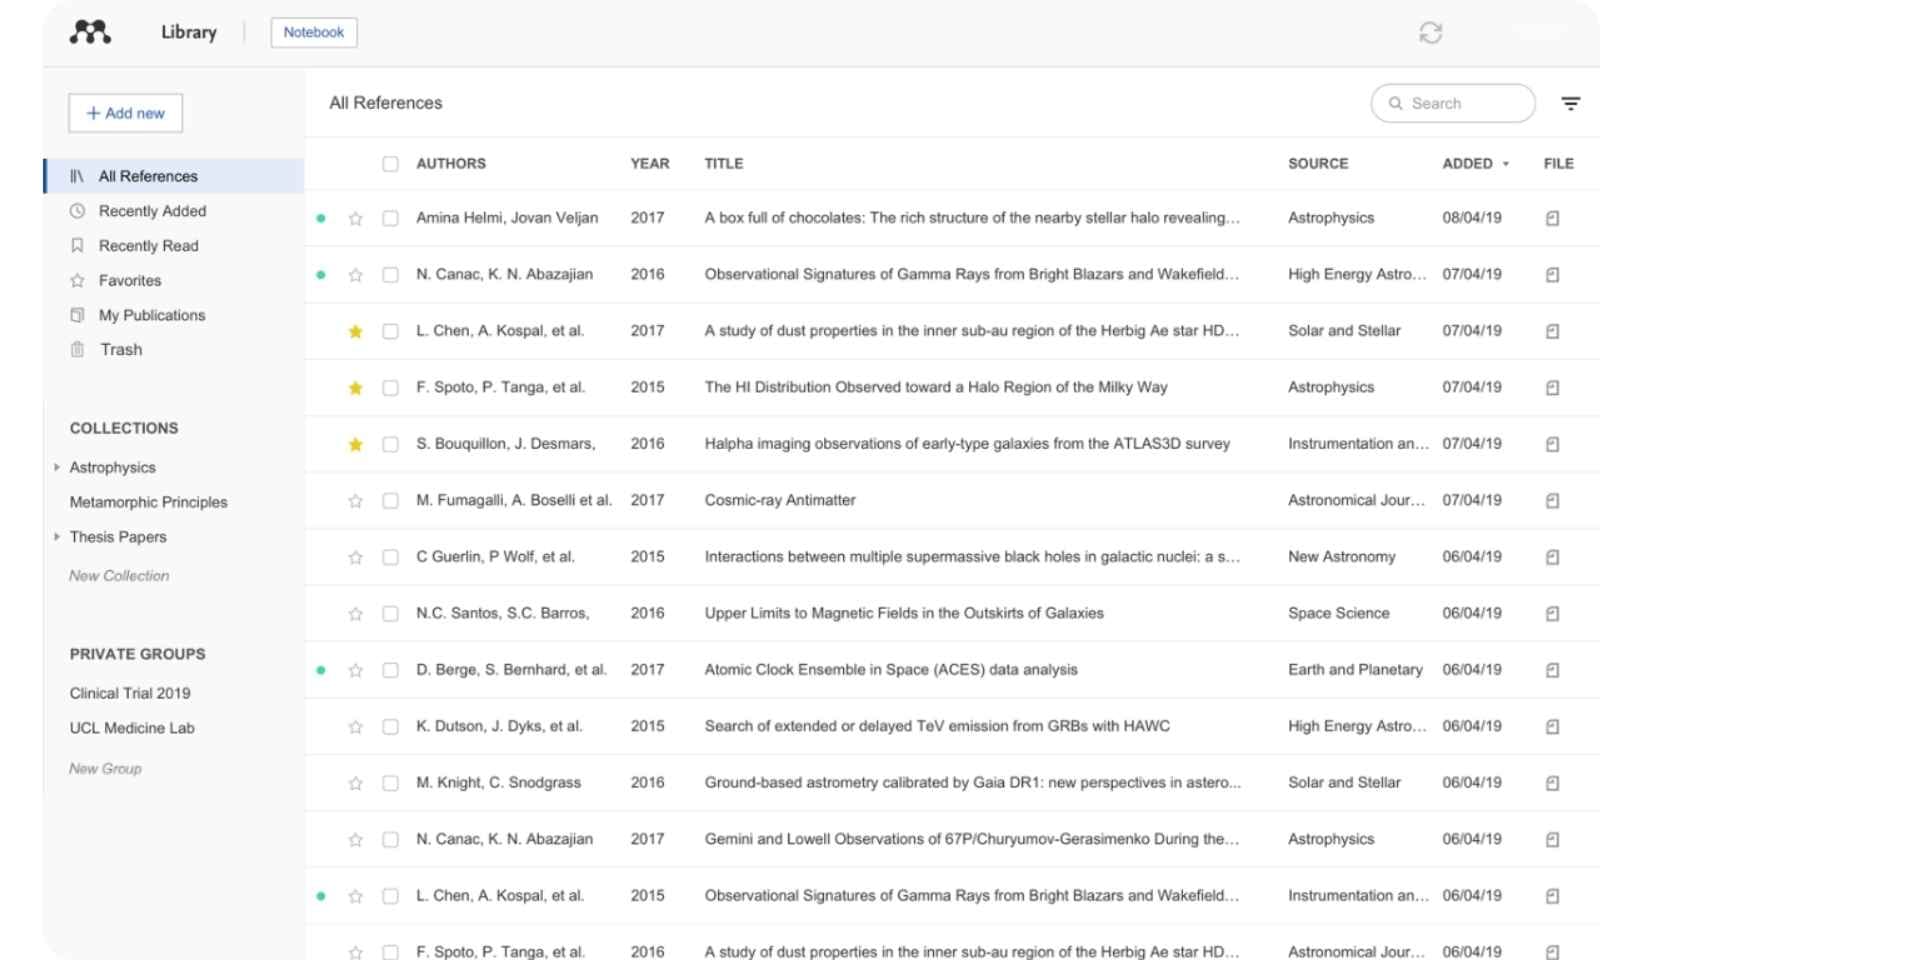The image size is (1920, 960).
Task: Expand the Thesis Papers collection
Action: tap(57, 537)
